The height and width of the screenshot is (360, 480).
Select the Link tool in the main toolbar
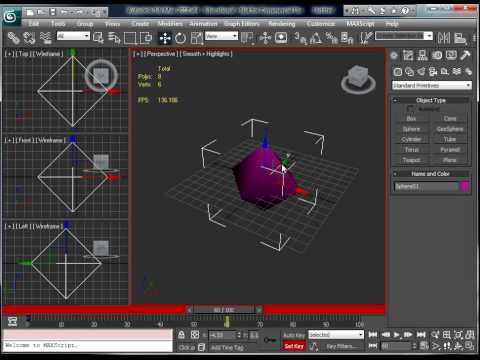pyautogui.click(x=14, y=38)
